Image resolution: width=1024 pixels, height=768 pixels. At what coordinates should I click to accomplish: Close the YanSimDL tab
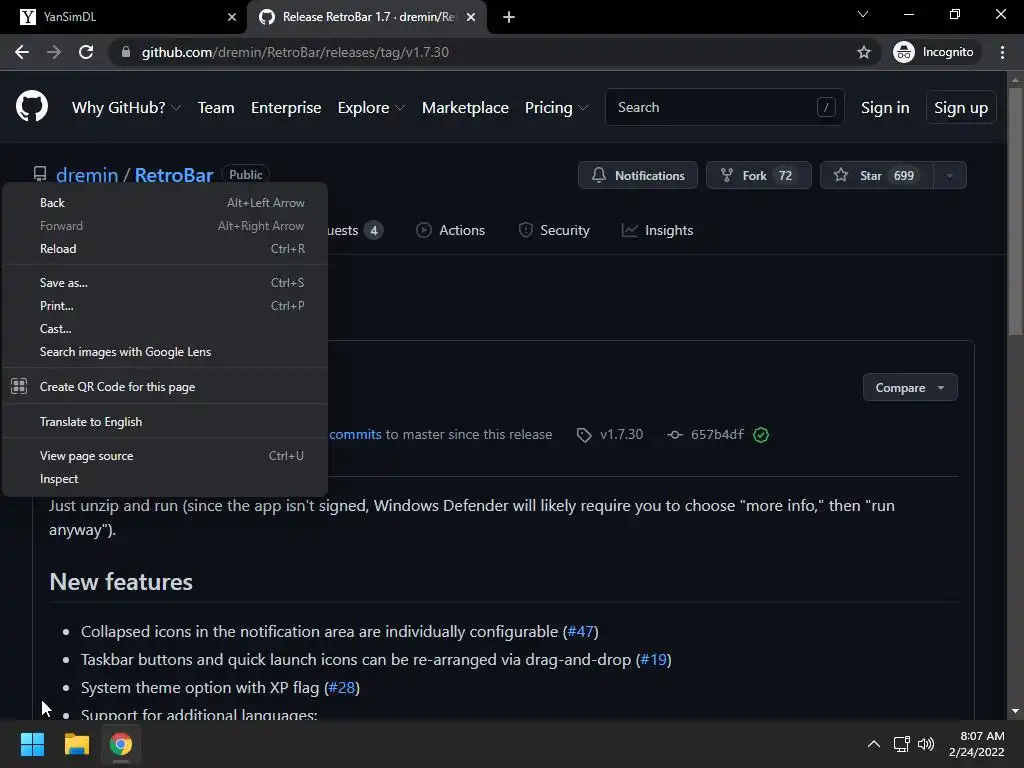tap(231, 17)
